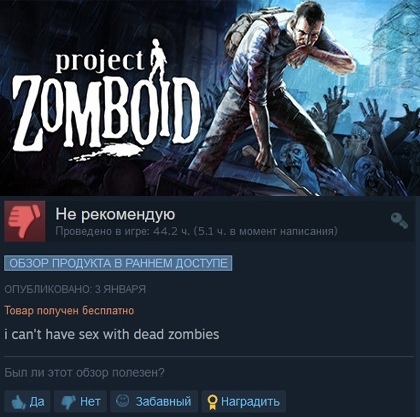420x417 pixels.
Task: Rate the review as Забавный
Action: [154, 402]
